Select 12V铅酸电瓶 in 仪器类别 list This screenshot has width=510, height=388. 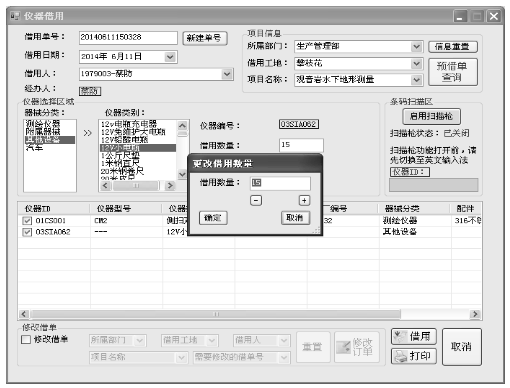(x=124, y=140)
